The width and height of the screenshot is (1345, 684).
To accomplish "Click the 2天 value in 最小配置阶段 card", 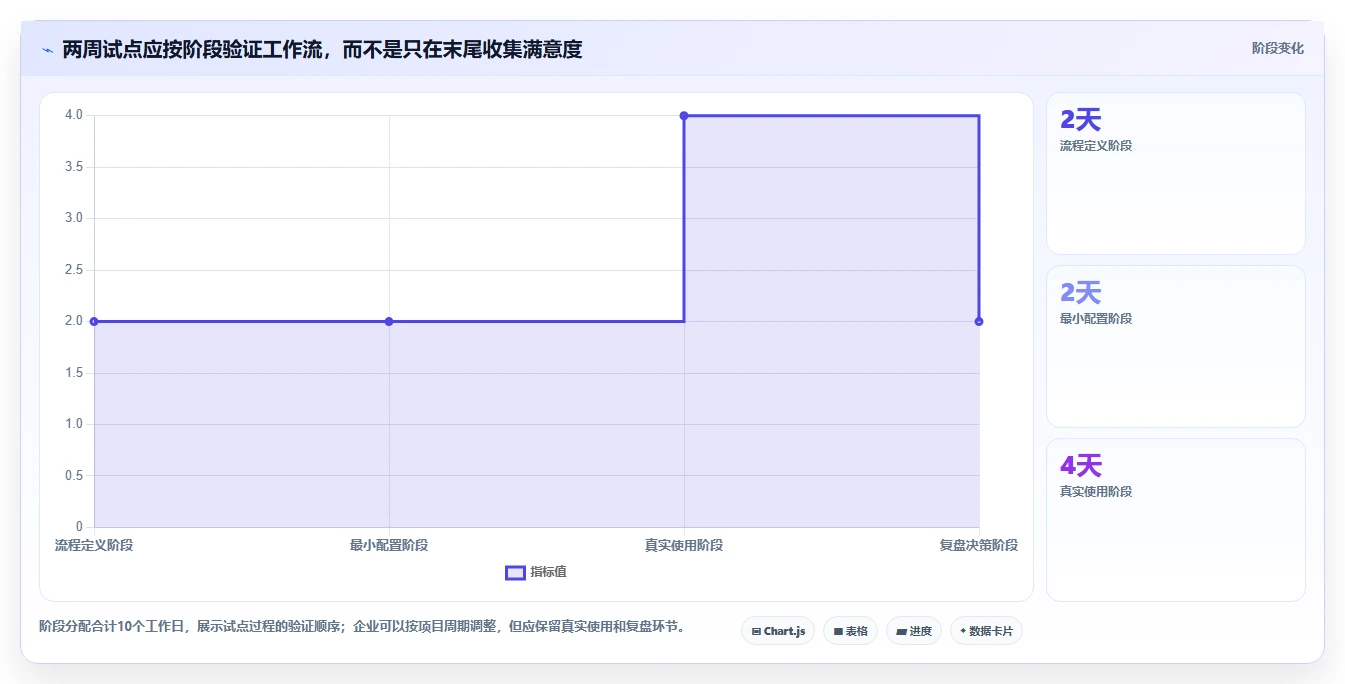I will point(1081,293).
